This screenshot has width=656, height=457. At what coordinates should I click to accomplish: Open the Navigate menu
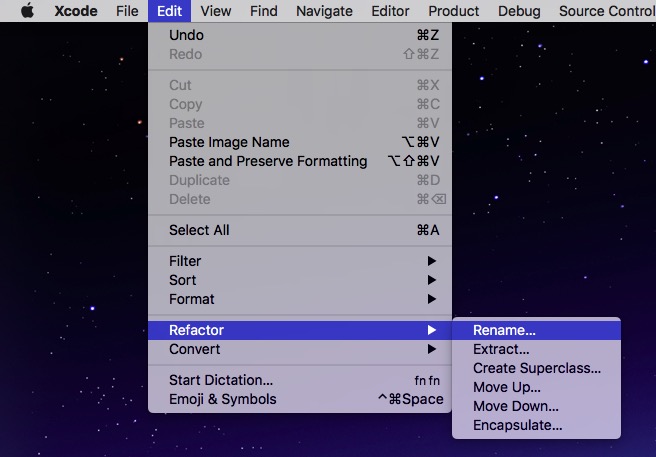tap(324, 11)
